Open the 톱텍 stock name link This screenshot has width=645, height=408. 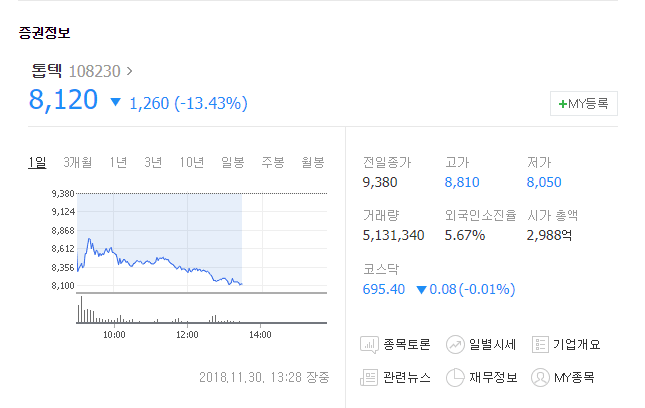(46, 71)
